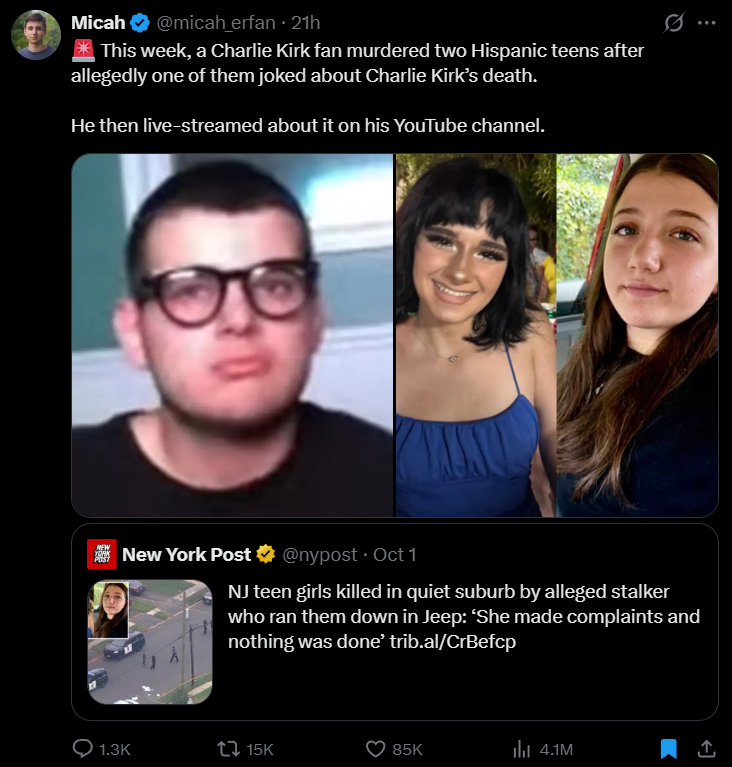Open the three-dot more options menu
The width and height of the screenshot is (732, 767).
[x=707, y=23]
